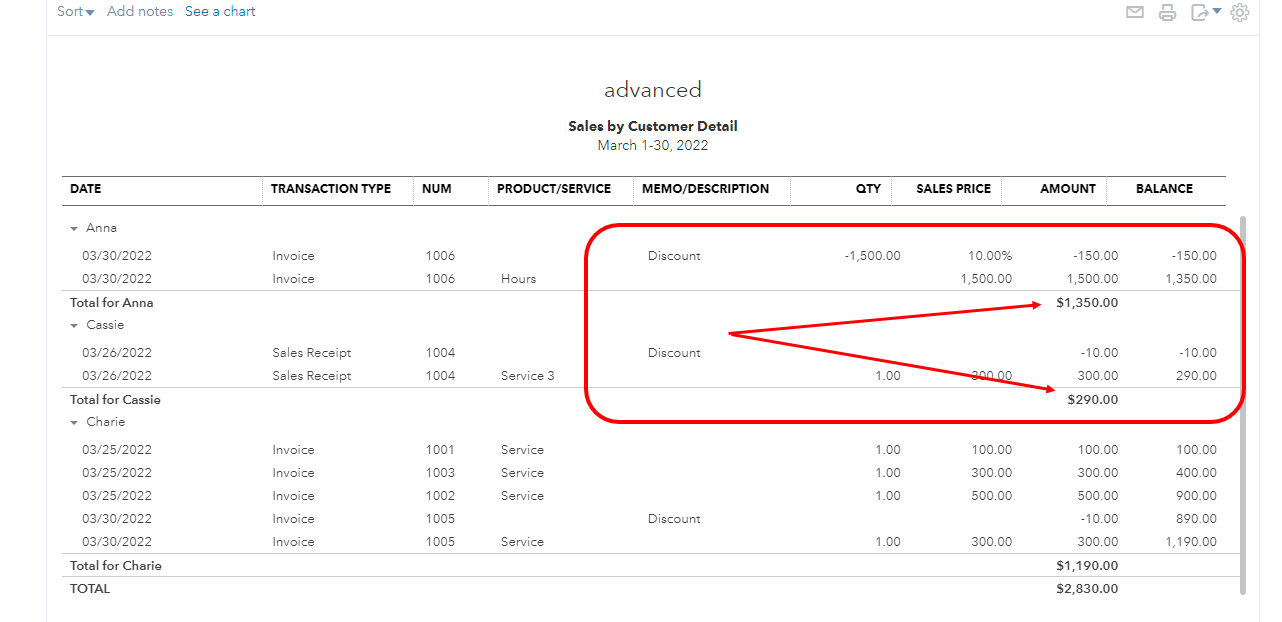
Task: Open report settings with the gear icon
Action: pos(1239,12)
